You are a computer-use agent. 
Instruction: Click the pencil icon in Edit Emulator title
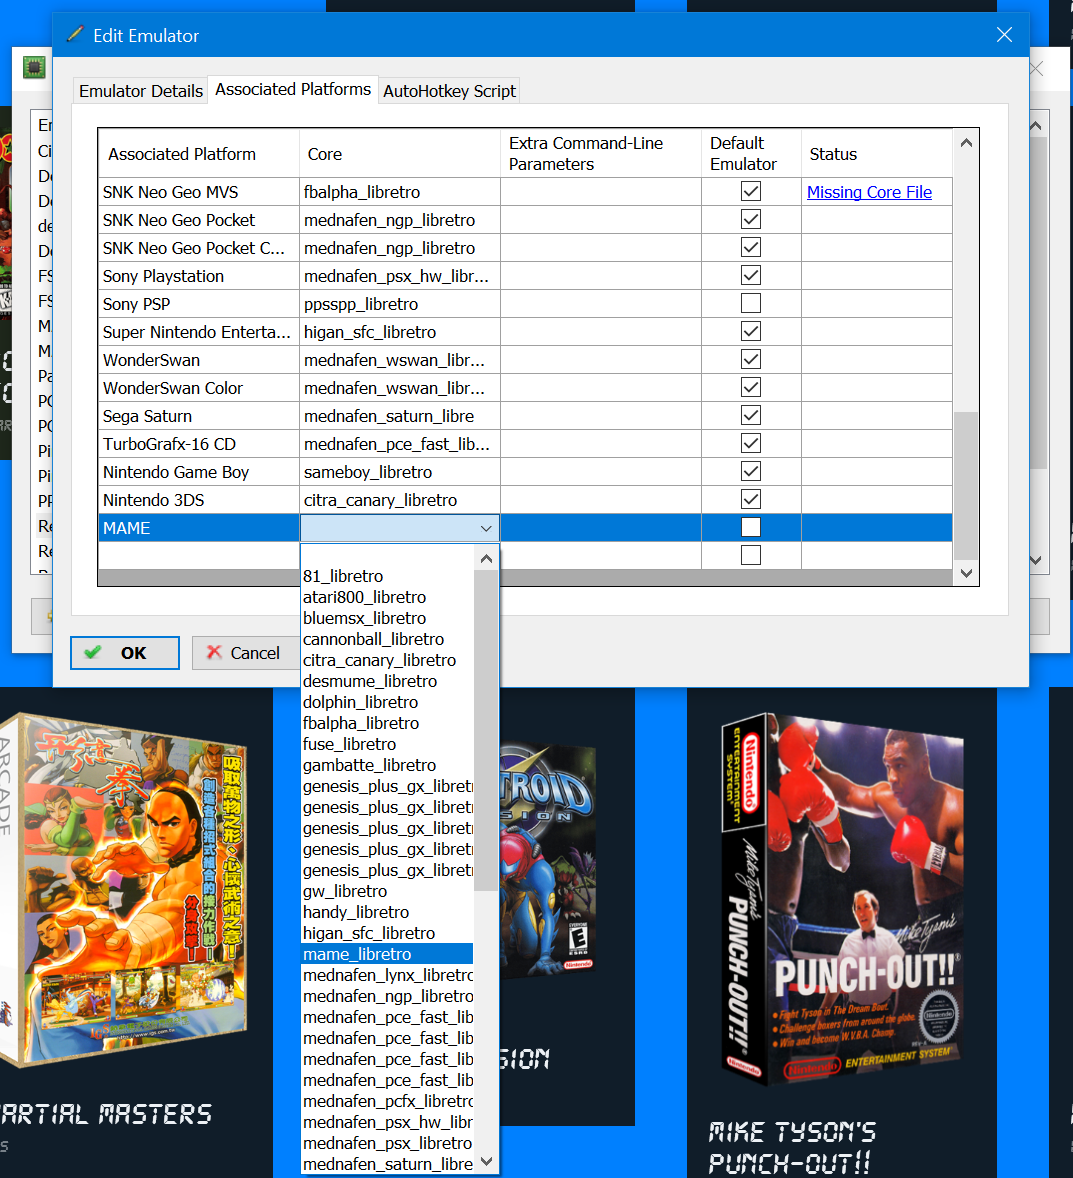click(74, 35)
